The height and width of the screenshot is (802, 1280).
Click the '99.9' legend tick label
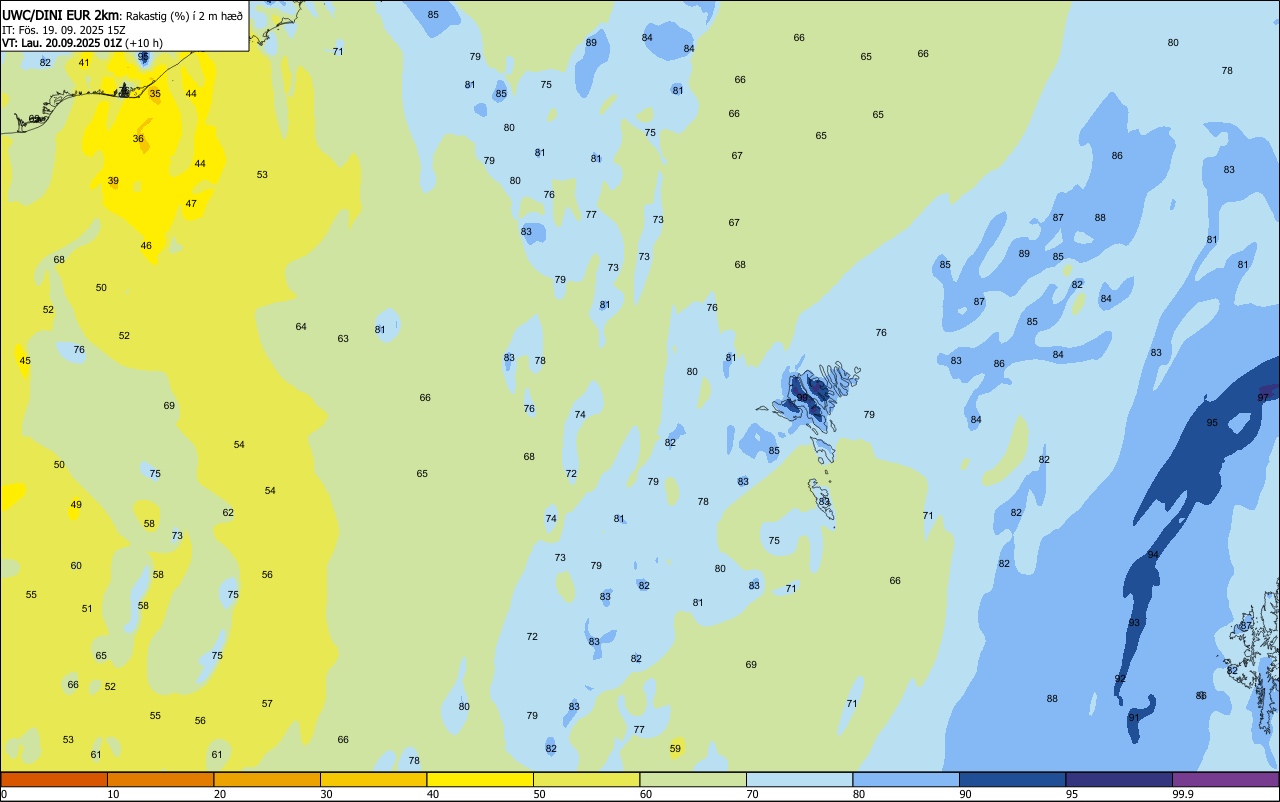[1182, 794]
